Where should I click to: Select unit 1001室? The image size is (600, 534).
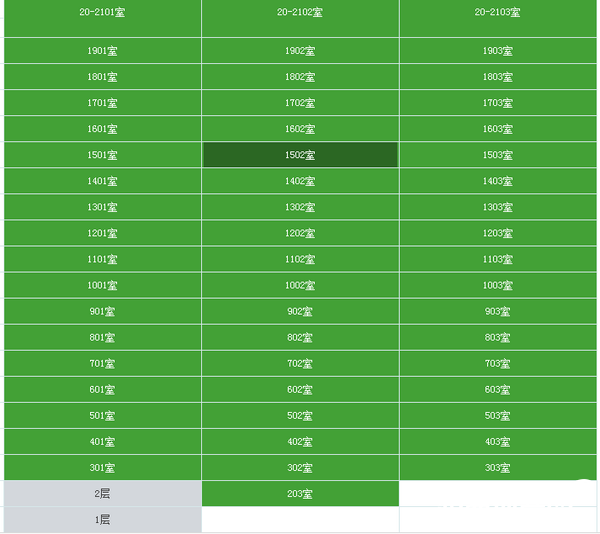point(103,285)
